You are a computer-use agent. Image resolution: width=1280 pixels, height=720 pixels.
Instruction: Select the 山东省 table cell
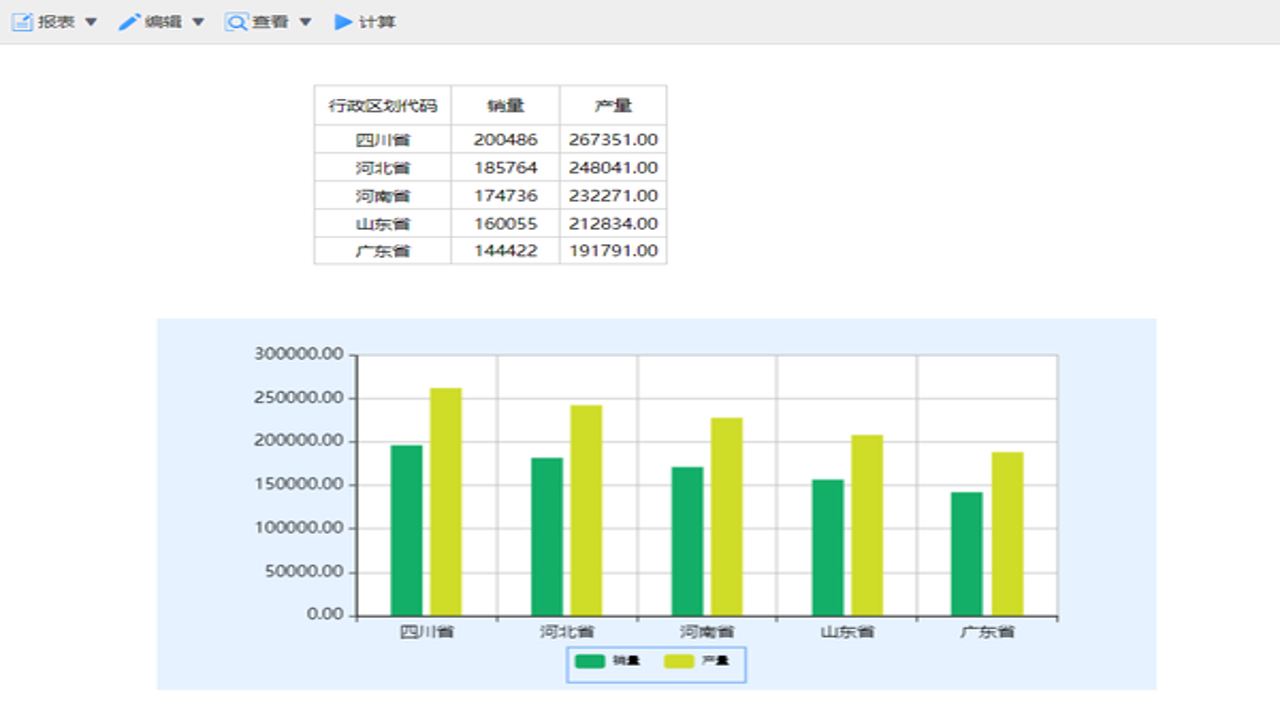point(383,224)
